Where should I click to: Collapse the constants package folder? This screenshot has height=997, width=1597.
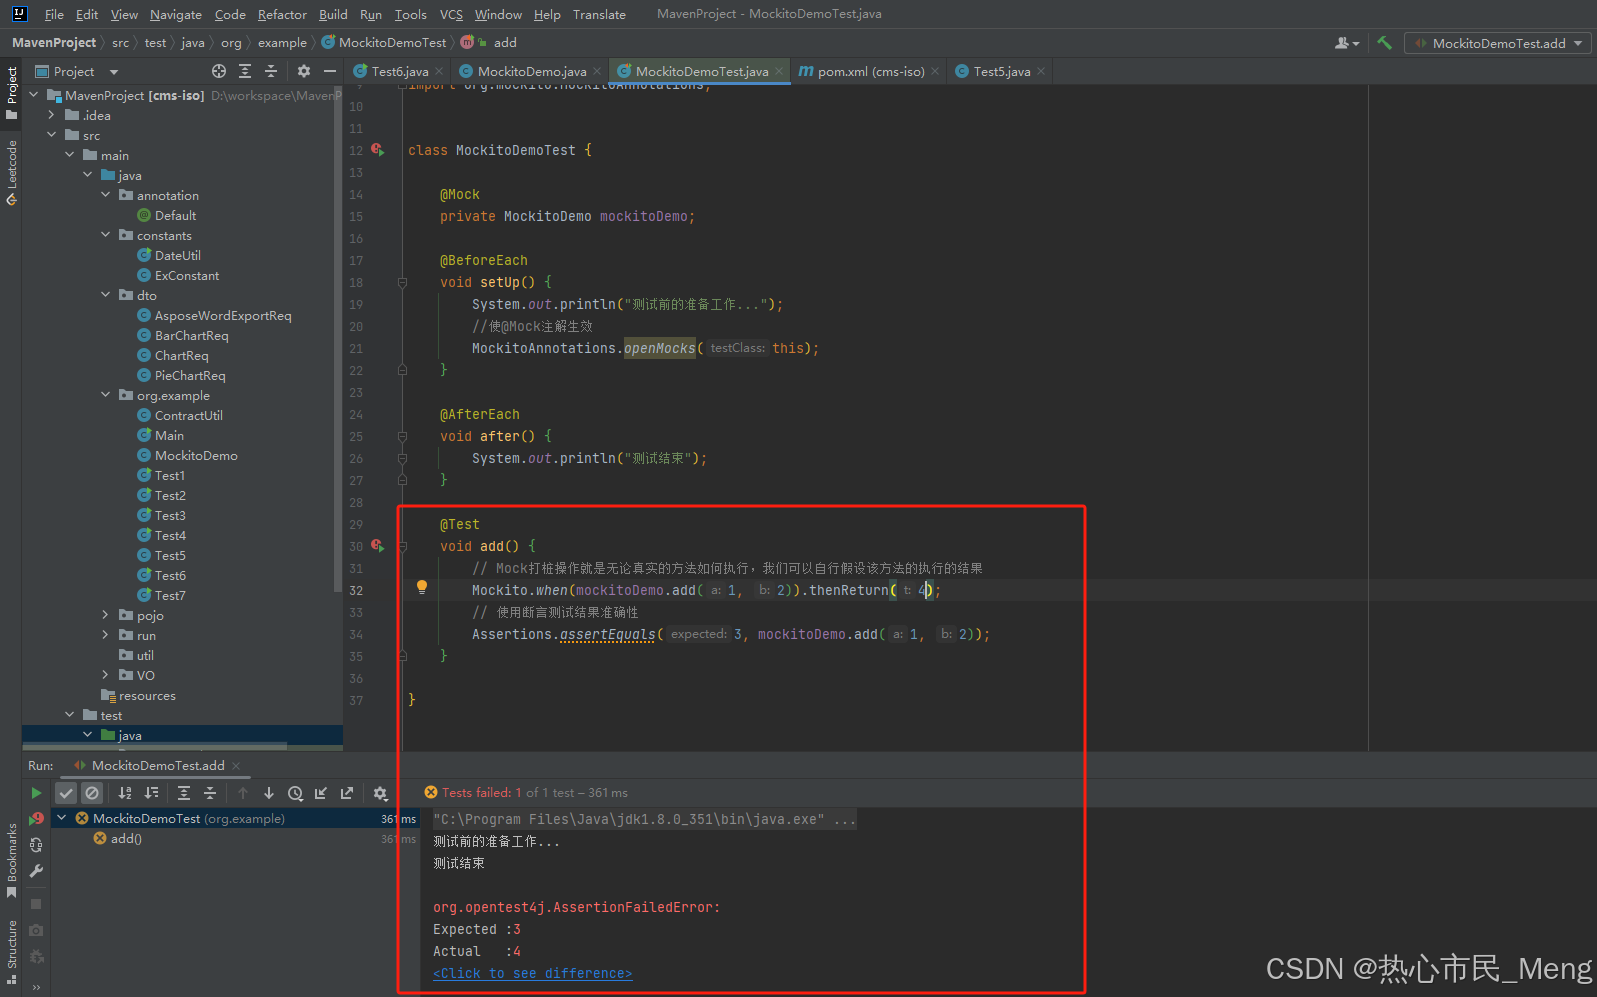[x=105, y=235]
